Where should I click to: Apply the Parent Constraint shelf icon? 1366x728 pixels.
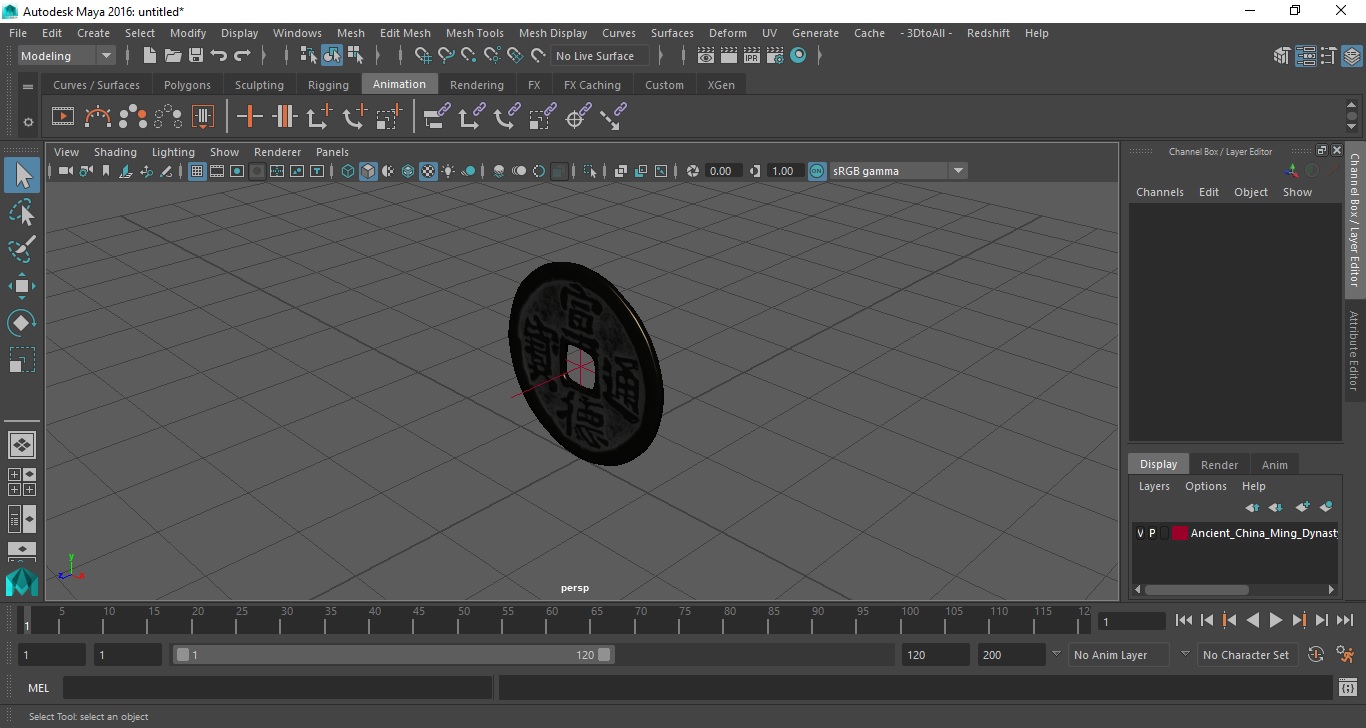point(435,117)
